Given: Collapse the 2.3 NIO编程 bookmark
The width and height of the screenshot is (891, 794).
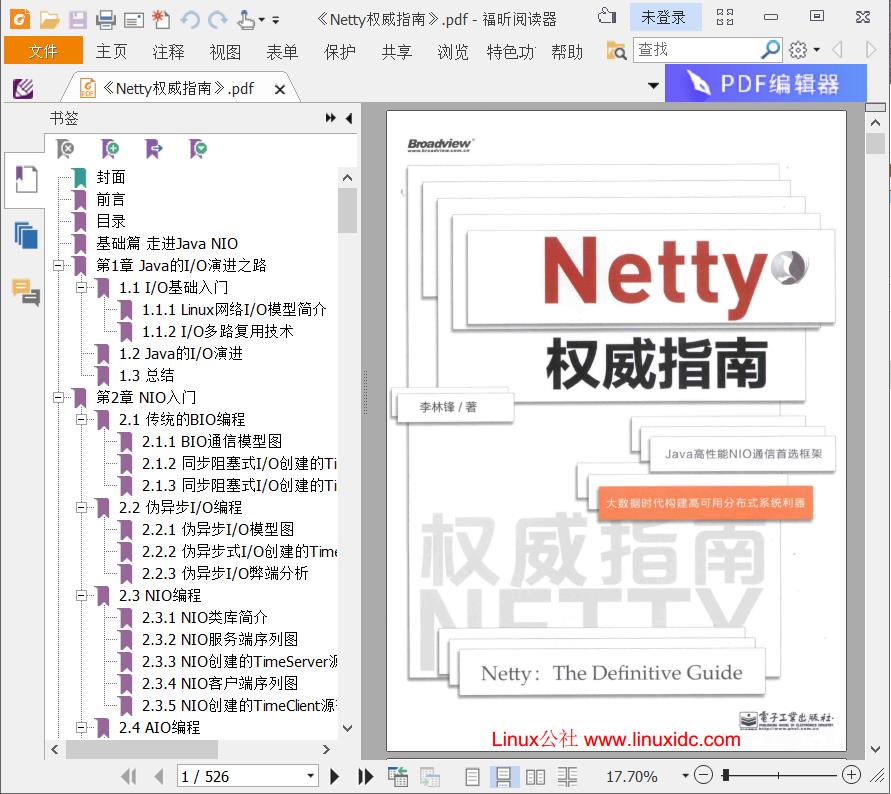Looking at the screenshot, I should 81,595.
